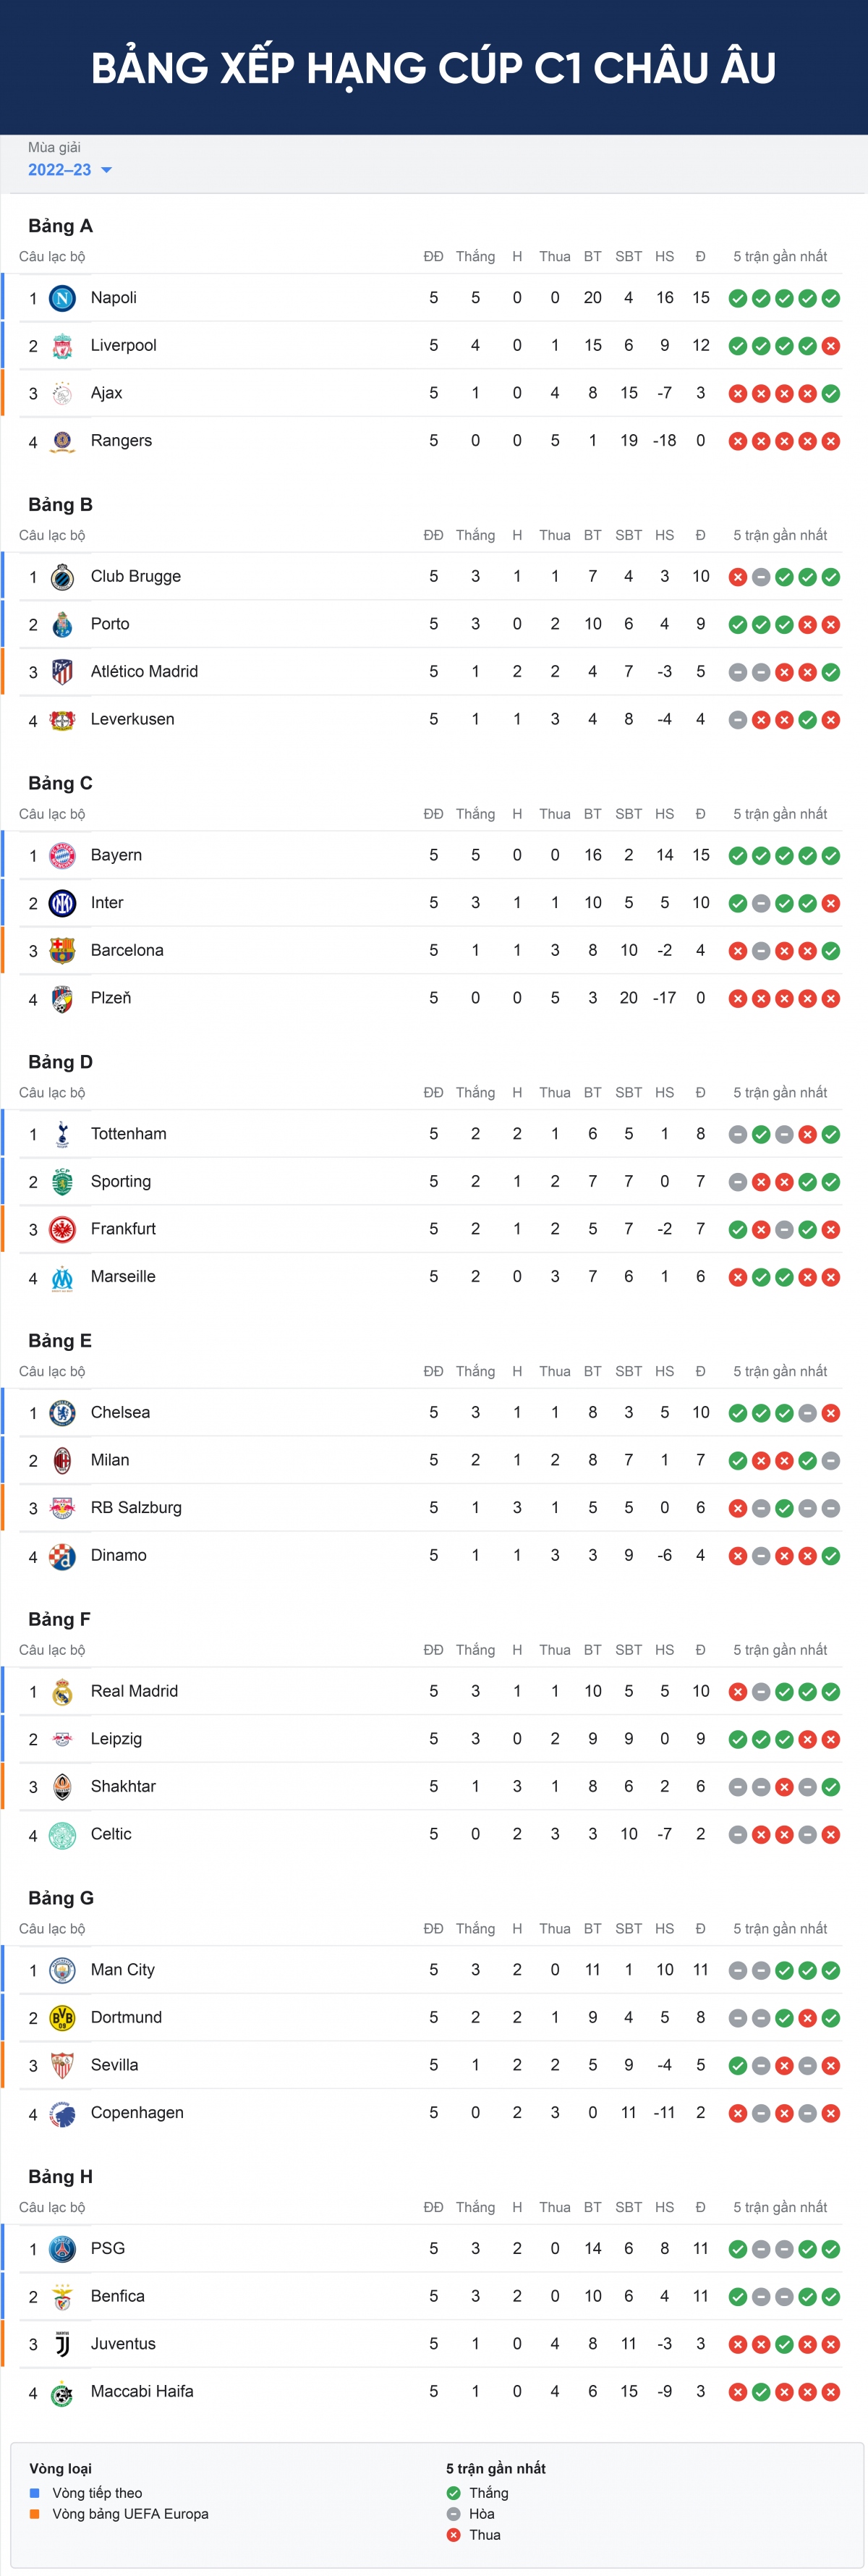Click the Bayern club crest
868x2576 pixels.
click(x=62, y=856)
